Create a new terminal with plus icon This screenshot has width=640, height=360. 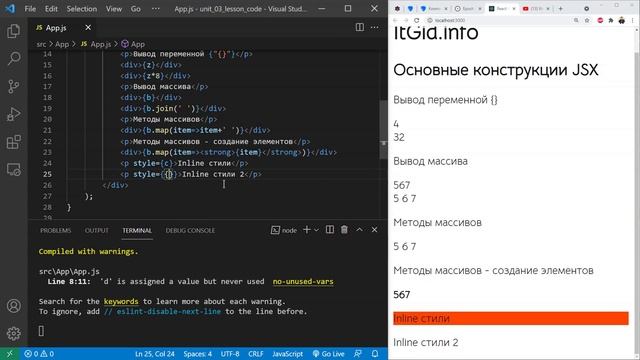point(307,230)
